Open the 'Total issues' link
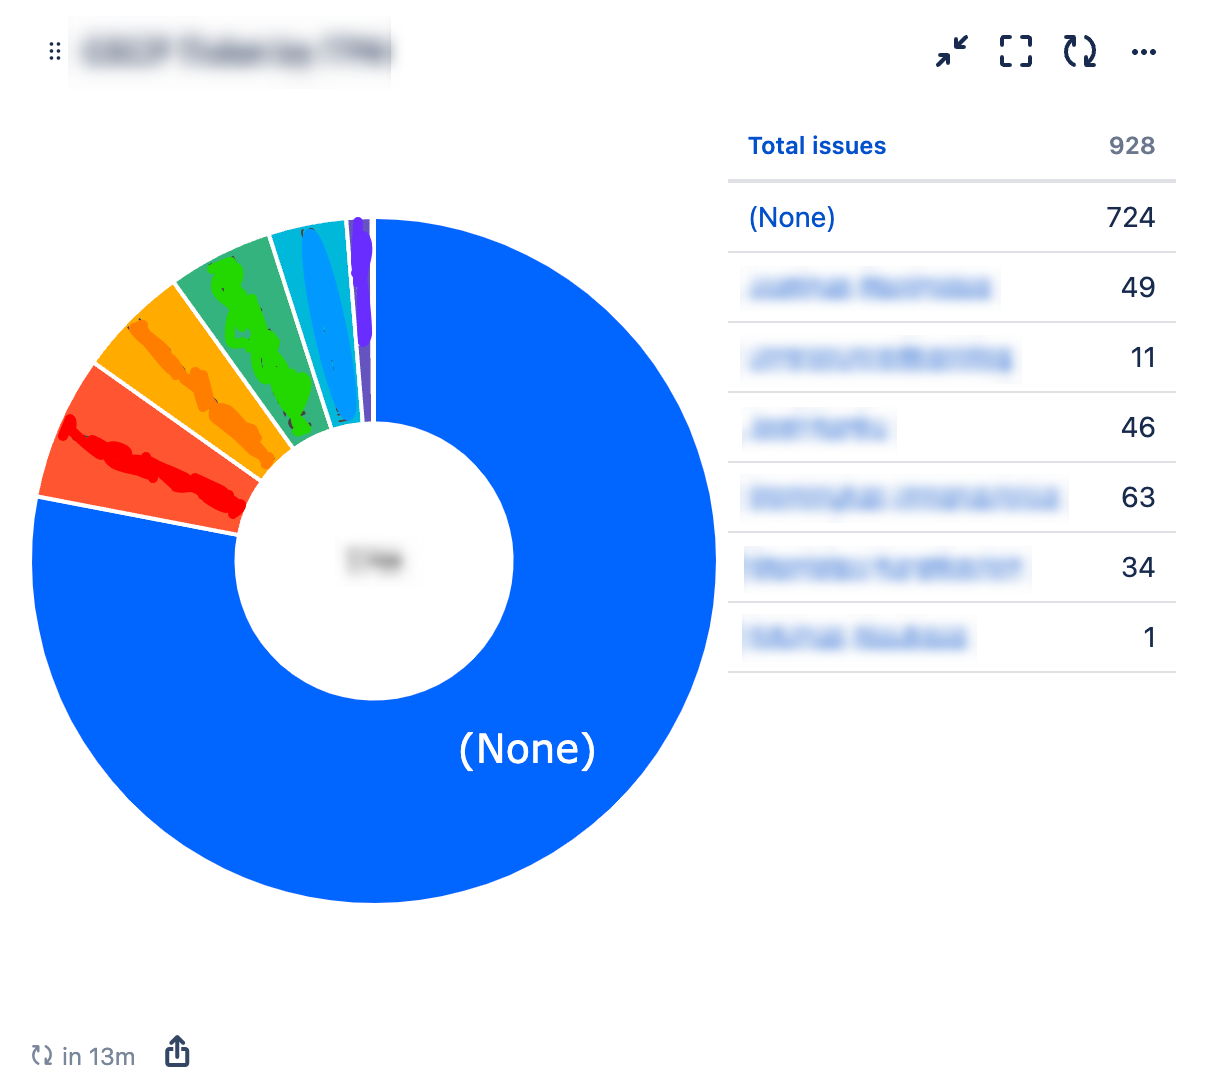The height and width of the screenshot is (1088, 1208). click(x=817, y=146)
